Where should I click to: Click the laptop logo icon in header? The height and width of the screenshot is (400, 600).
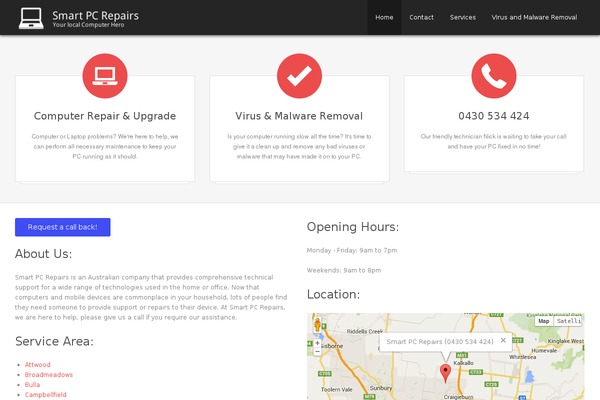tap(31, 18)
